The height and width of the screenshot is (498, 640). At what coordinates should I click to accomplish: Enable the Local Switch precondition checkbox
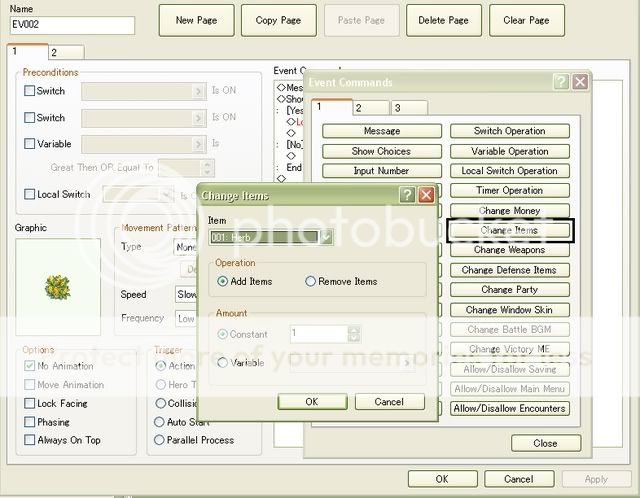tap(30, 194)
